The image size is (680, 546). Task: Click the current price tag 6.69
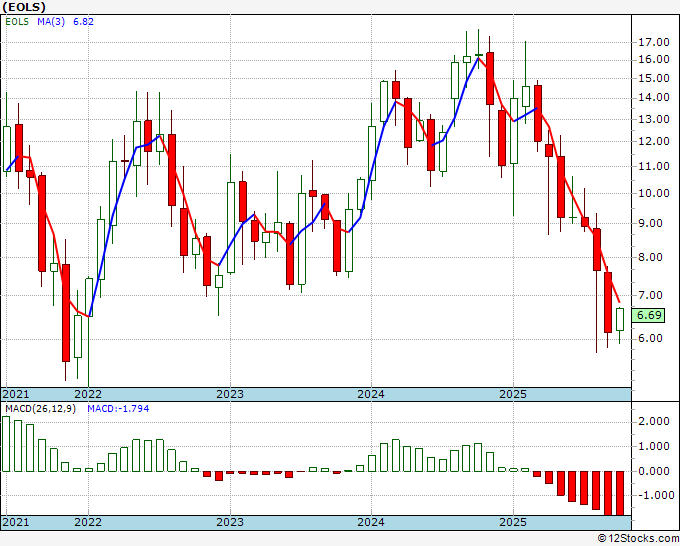649,315
